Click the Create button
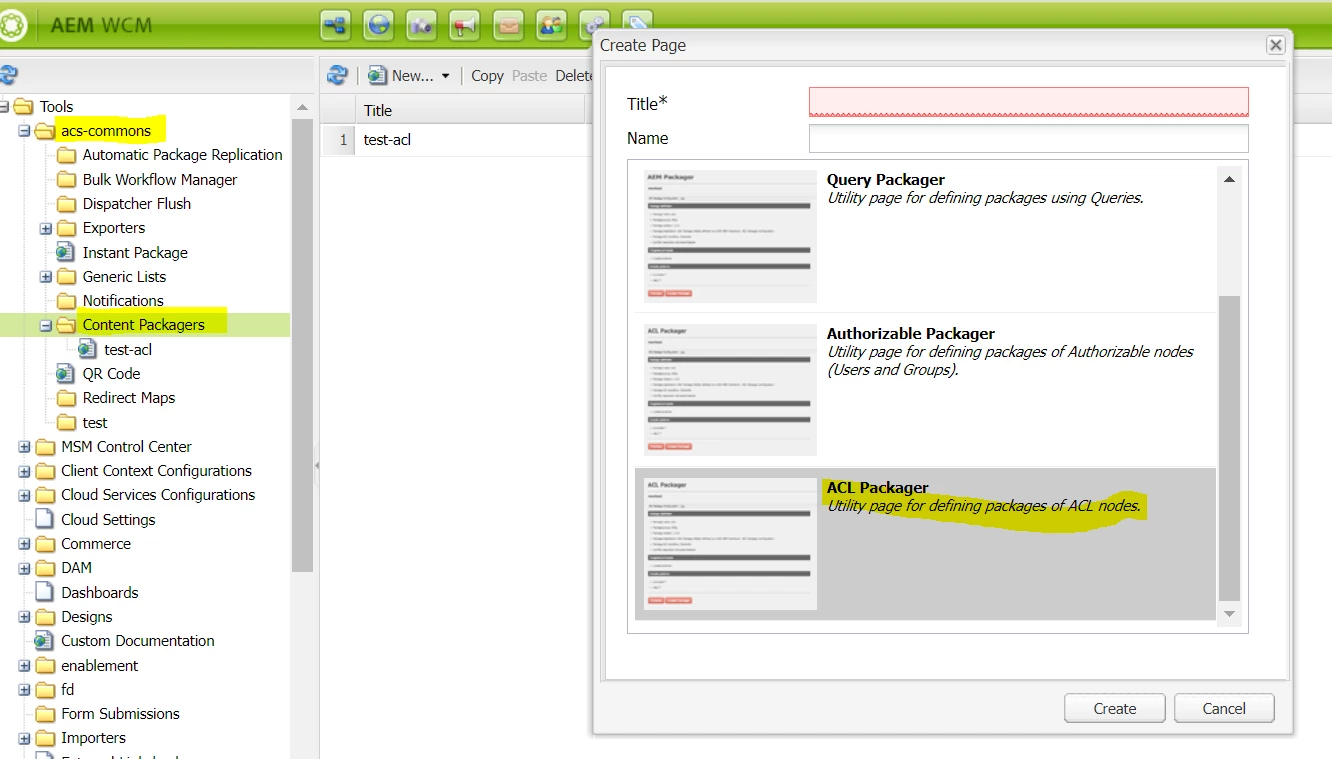The image size is (1332, 759). click(x=1115, y=708)
